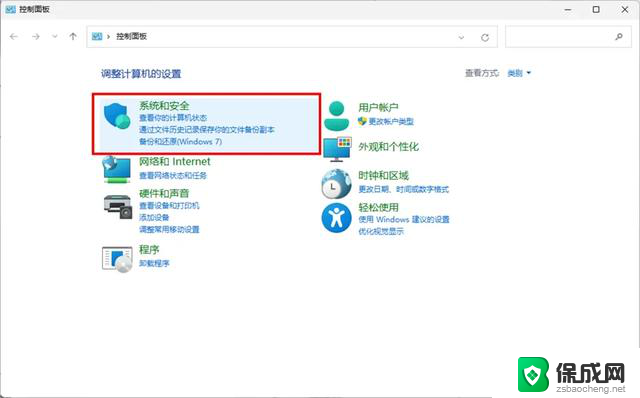Click inside the address bar field

(x=292, y=37)
